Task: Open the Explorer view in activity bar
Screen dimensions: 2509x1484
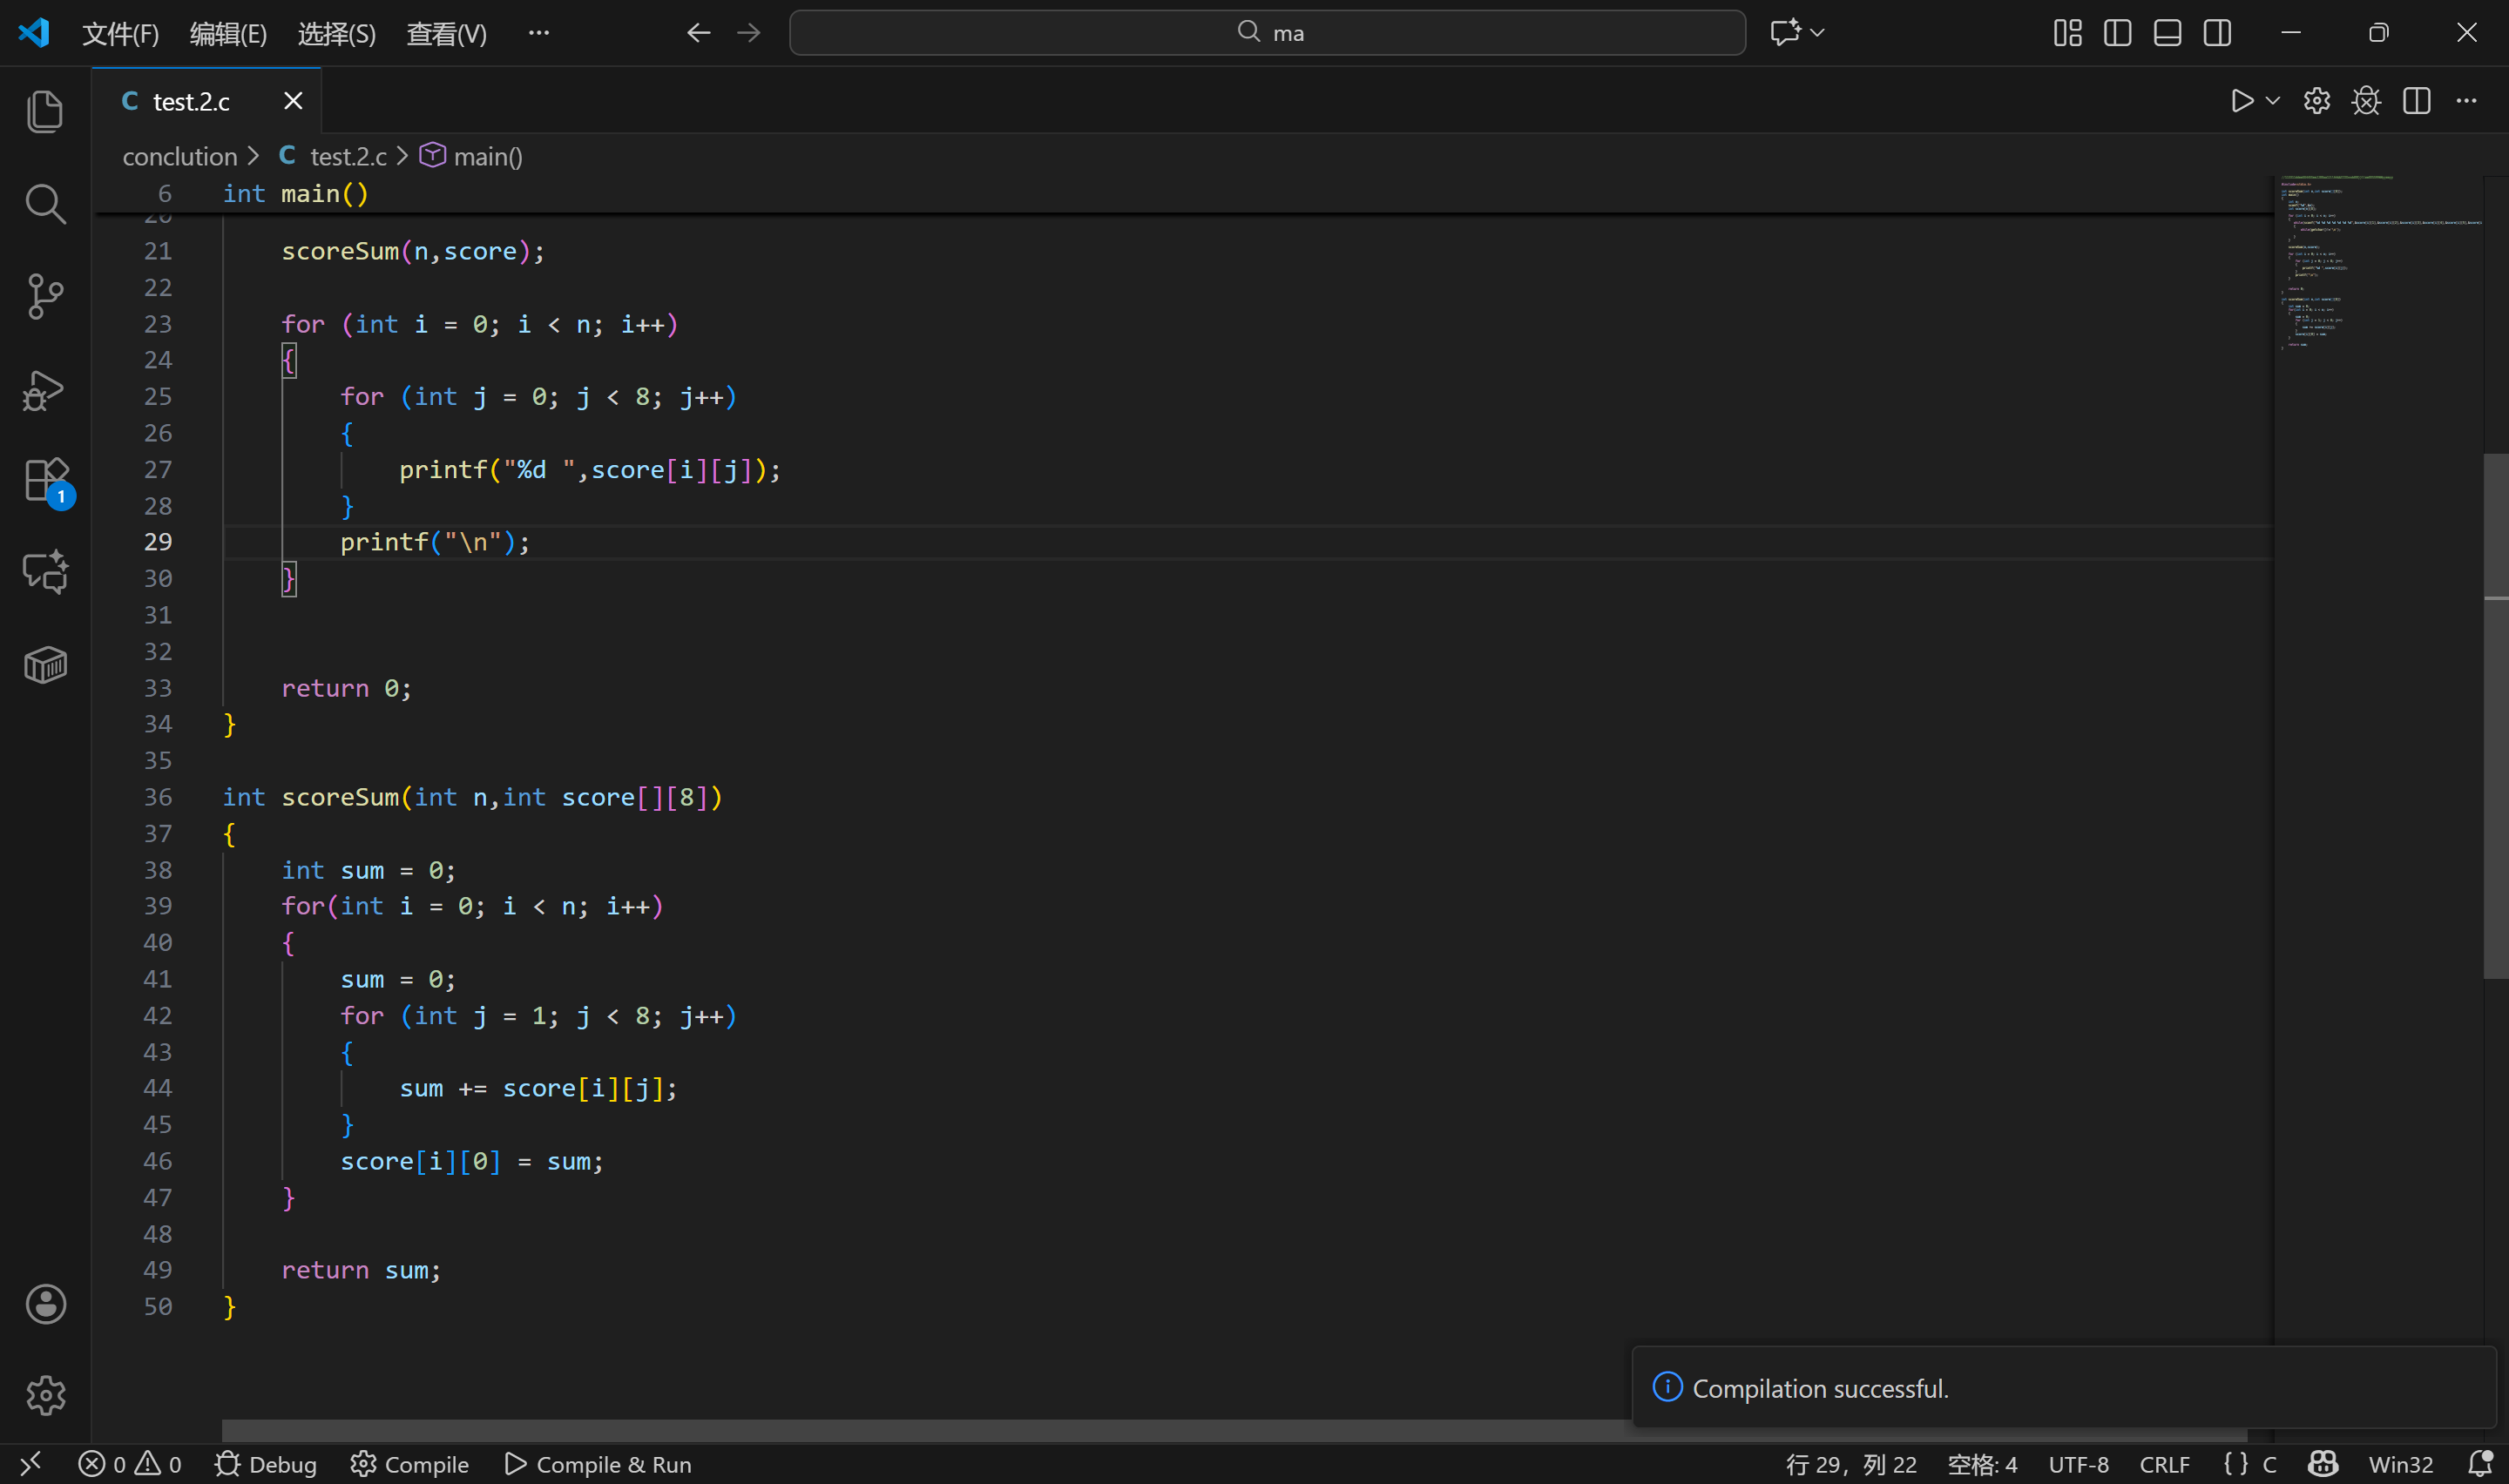Action: (x=45, y=111)
